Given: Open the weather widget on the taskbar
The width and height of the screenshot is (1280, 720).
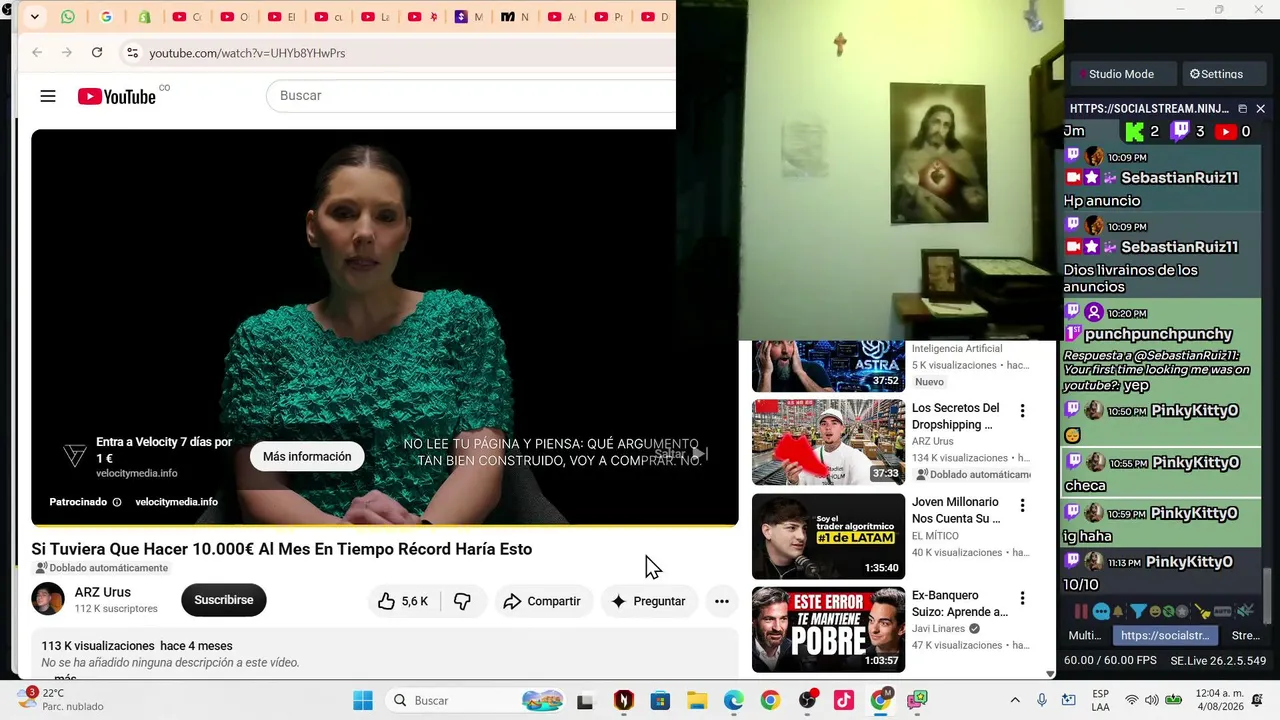Looking at the screenshot, I should click(x=60, y=699).
